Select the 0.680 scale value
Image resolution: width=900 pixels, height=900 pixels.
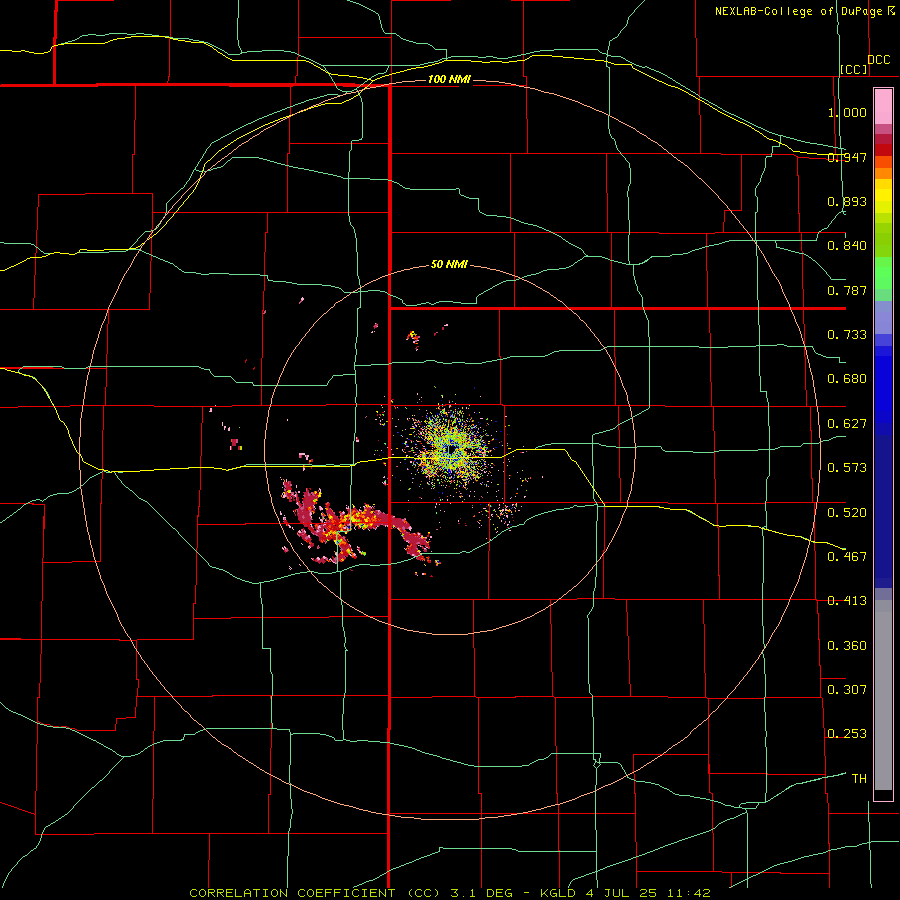[847, 379]
